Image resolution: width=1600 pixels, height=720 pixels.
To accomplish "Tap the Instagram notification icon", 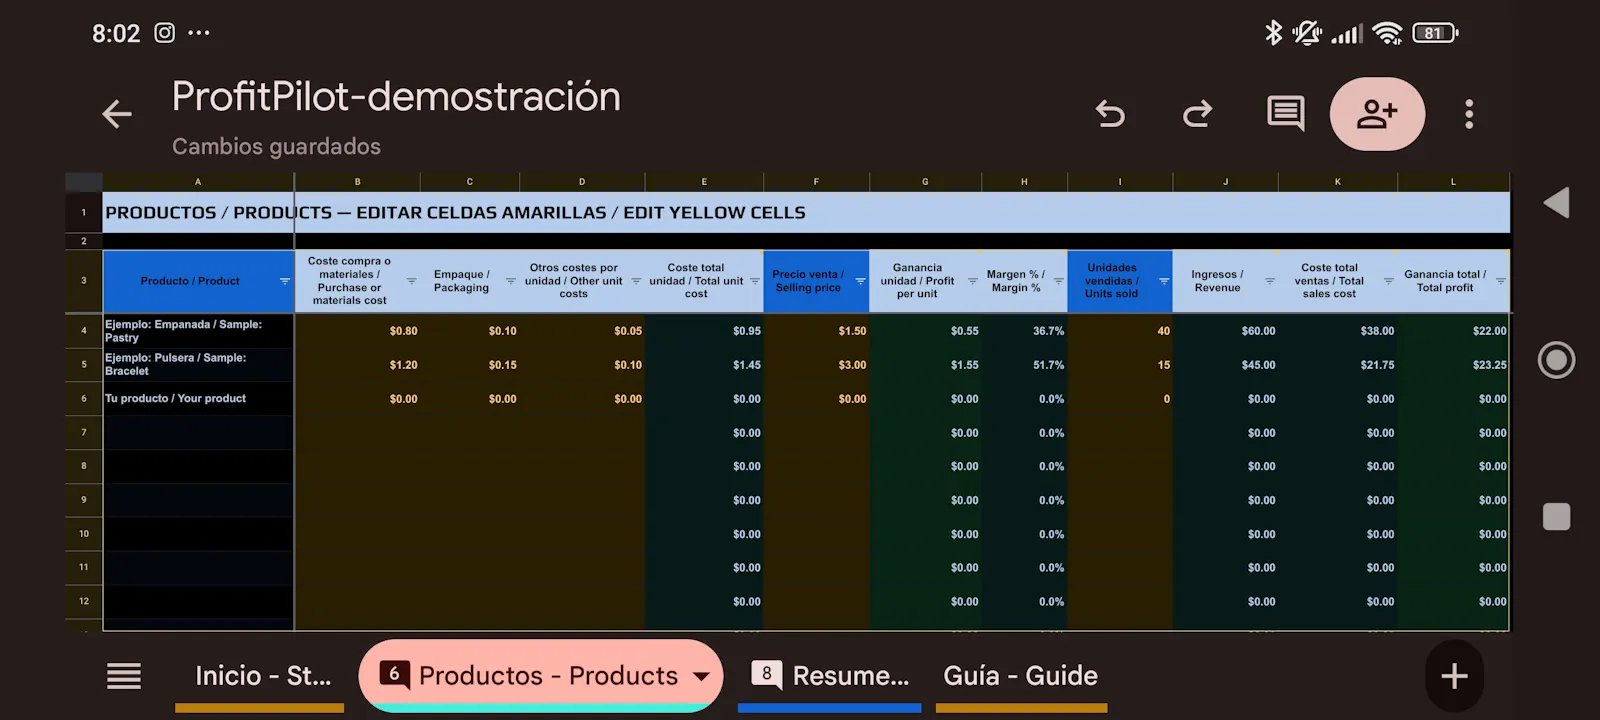I will pyautogui.click(x=165, y=33).
